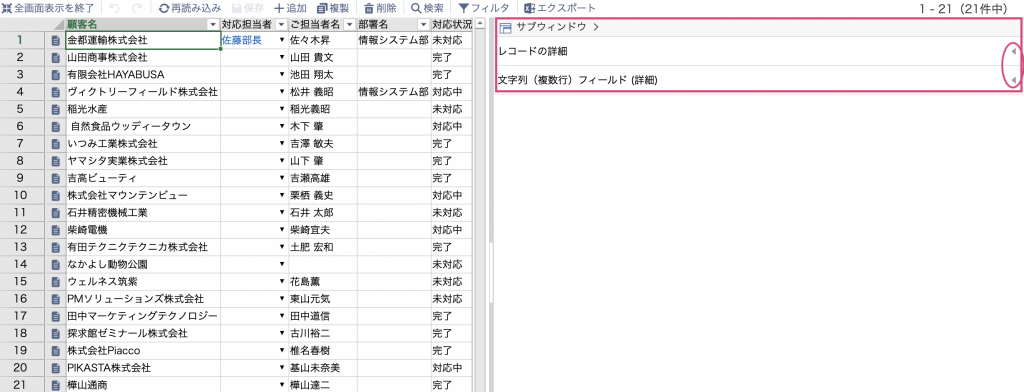Open 部署名 column header dropdown
Viewport: 1024px width, 392px height.
[x=423, y=24]
